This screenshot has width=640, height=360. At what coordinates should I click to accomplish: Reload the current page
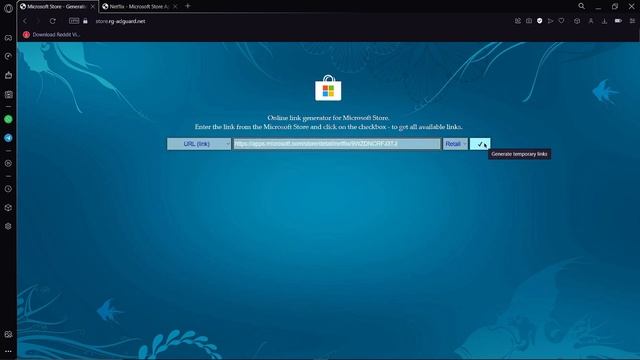click(53, 21)
